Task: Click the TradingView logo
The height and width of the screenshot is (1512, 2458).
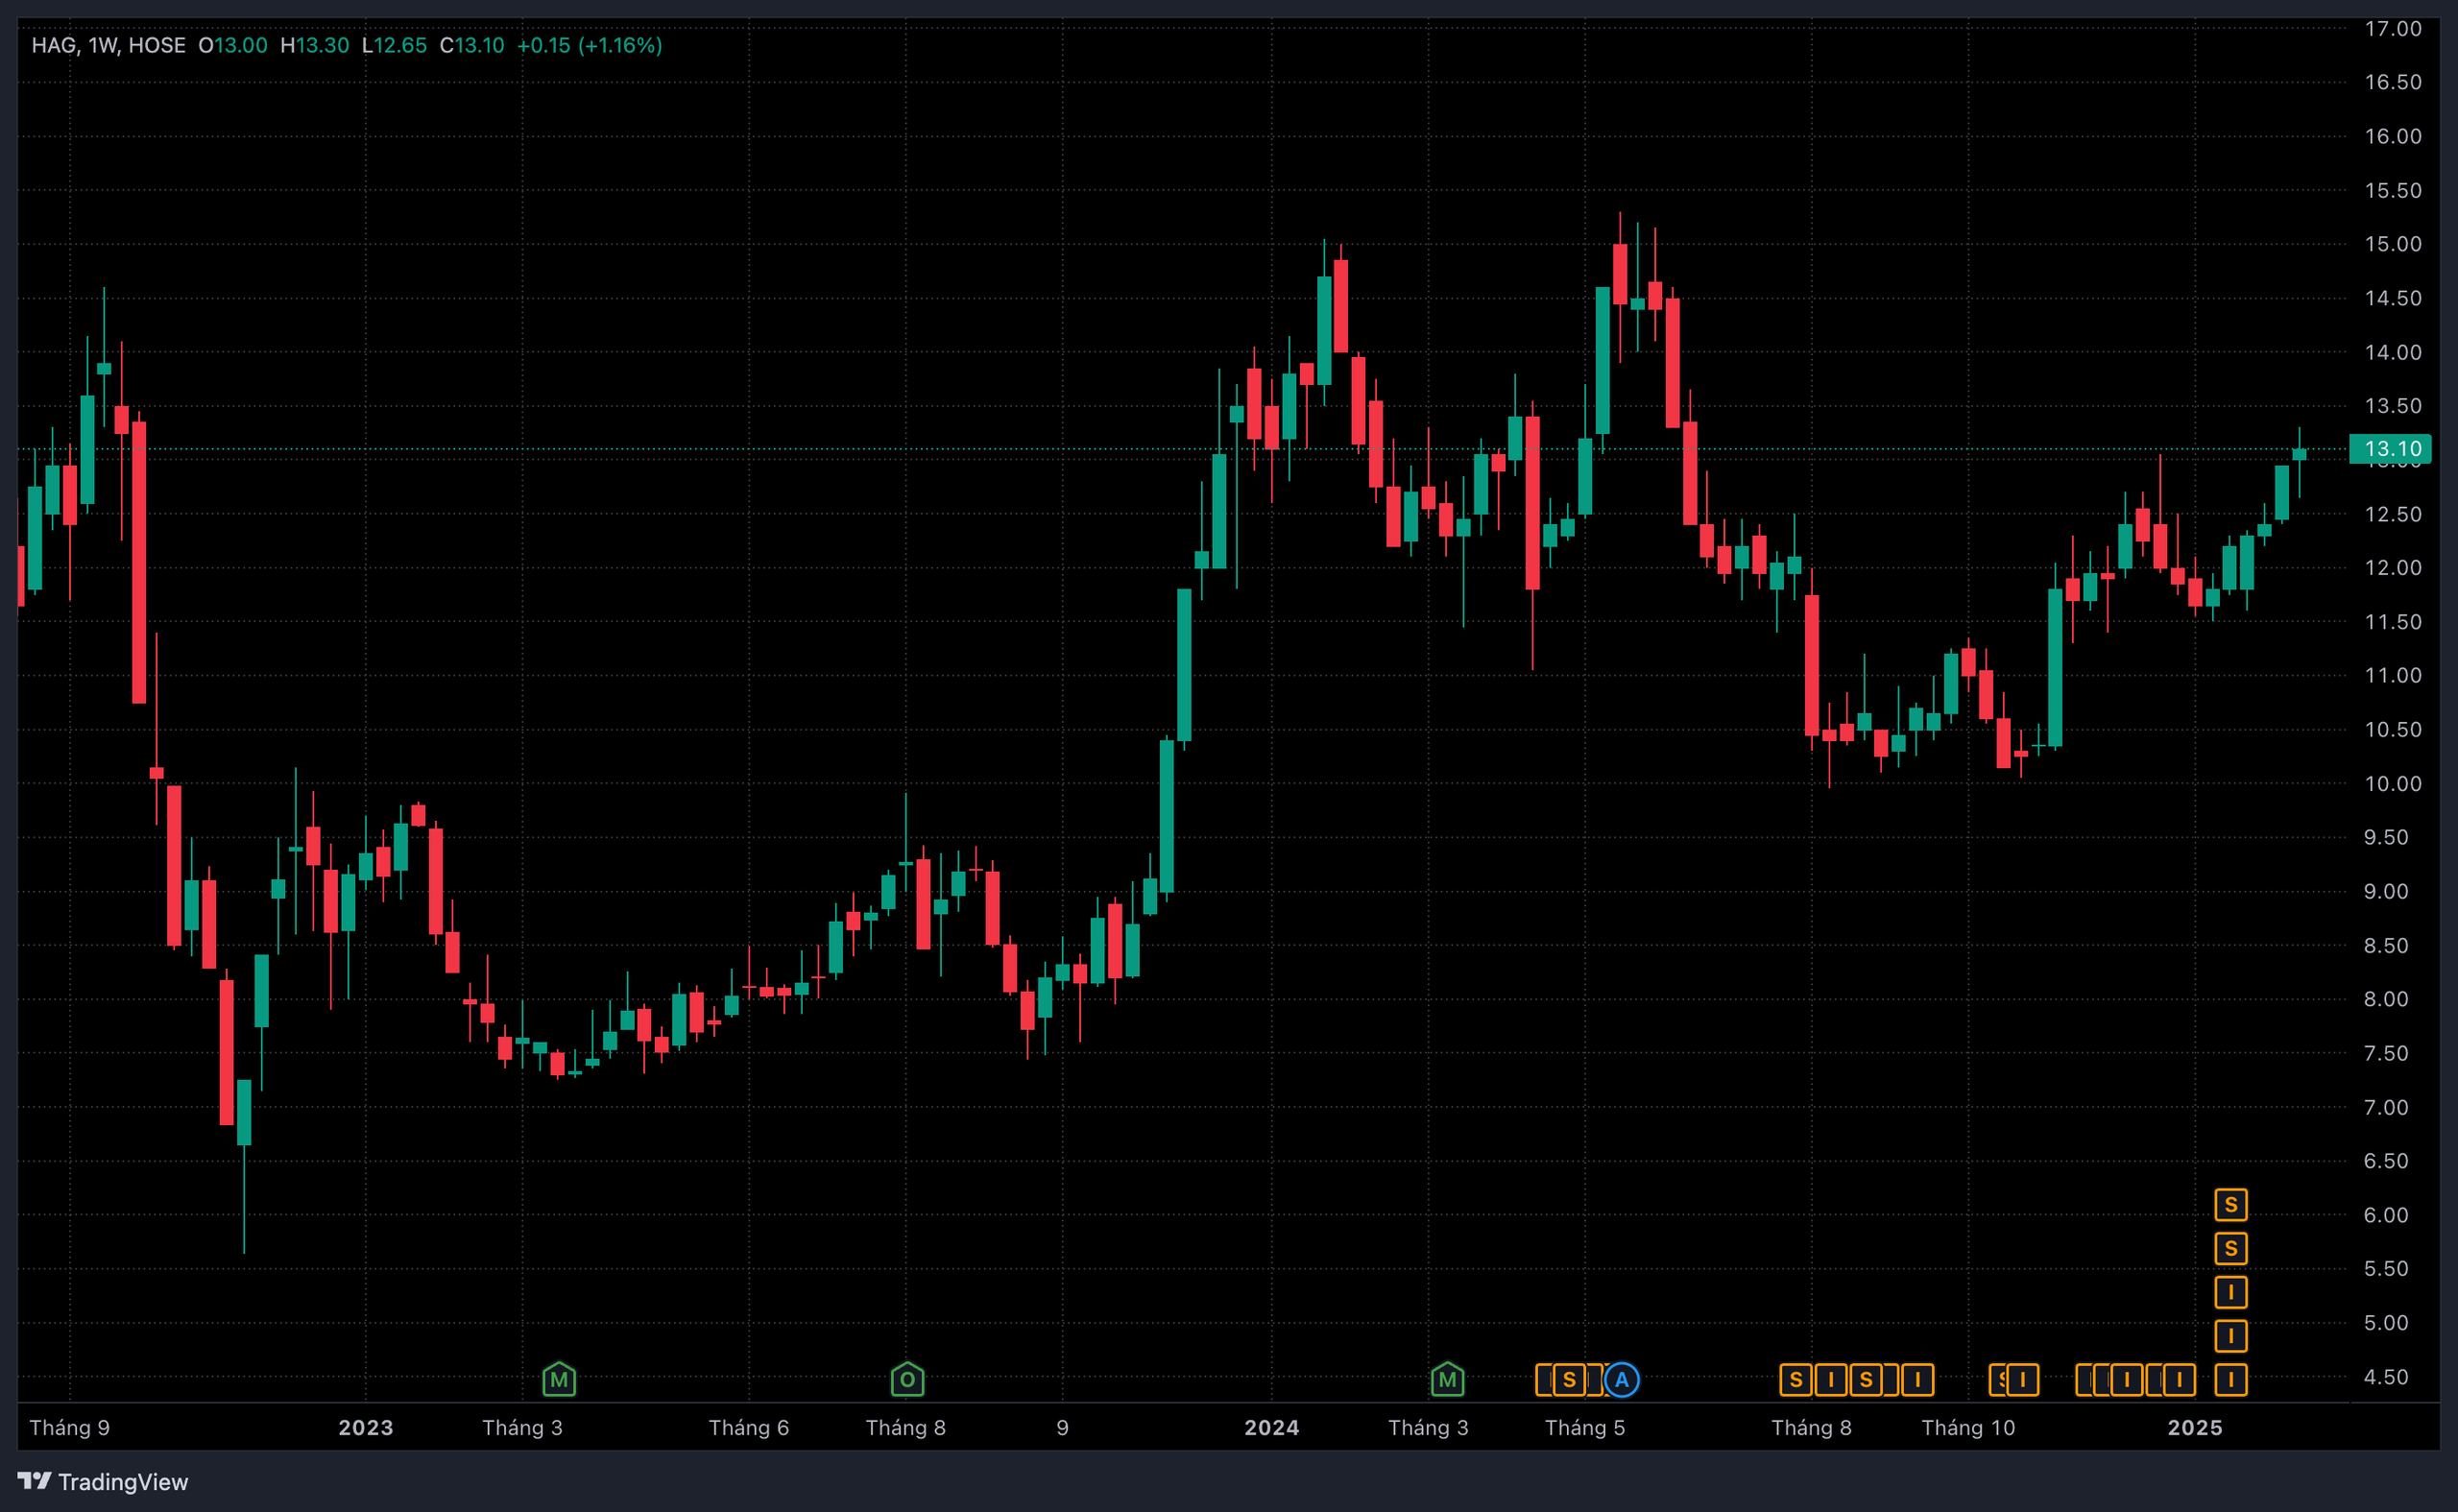Action: pos(102,1481)
